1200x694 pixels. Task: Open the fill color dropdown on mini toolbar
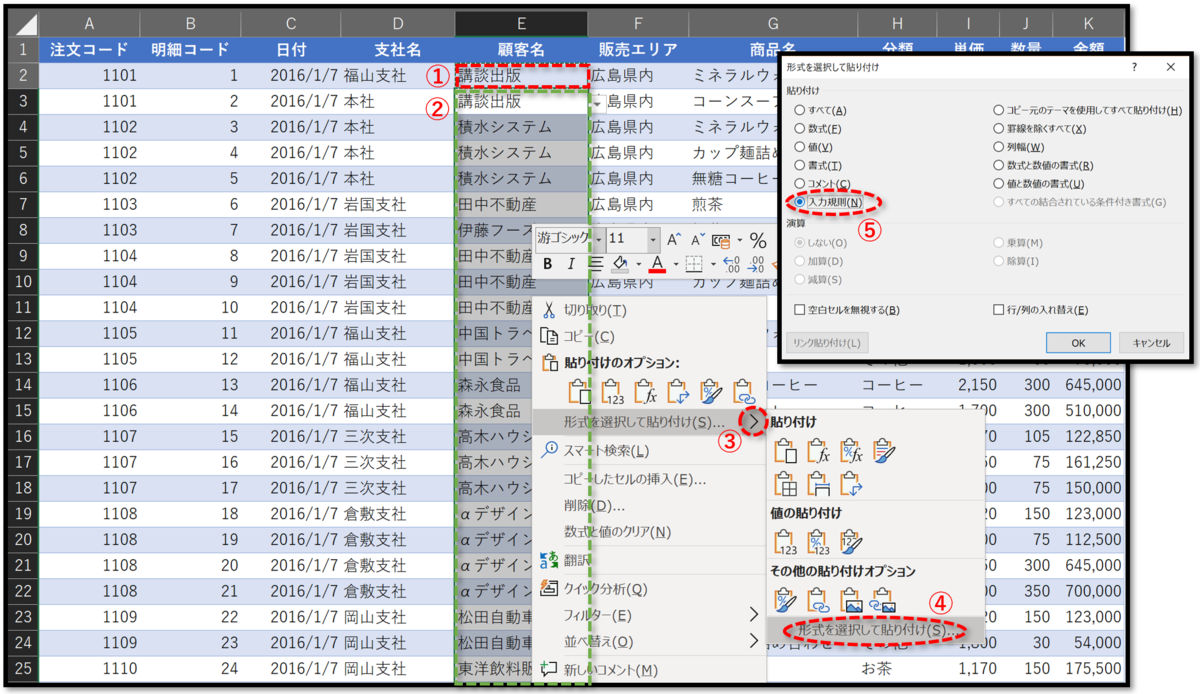tap(639, 264)
